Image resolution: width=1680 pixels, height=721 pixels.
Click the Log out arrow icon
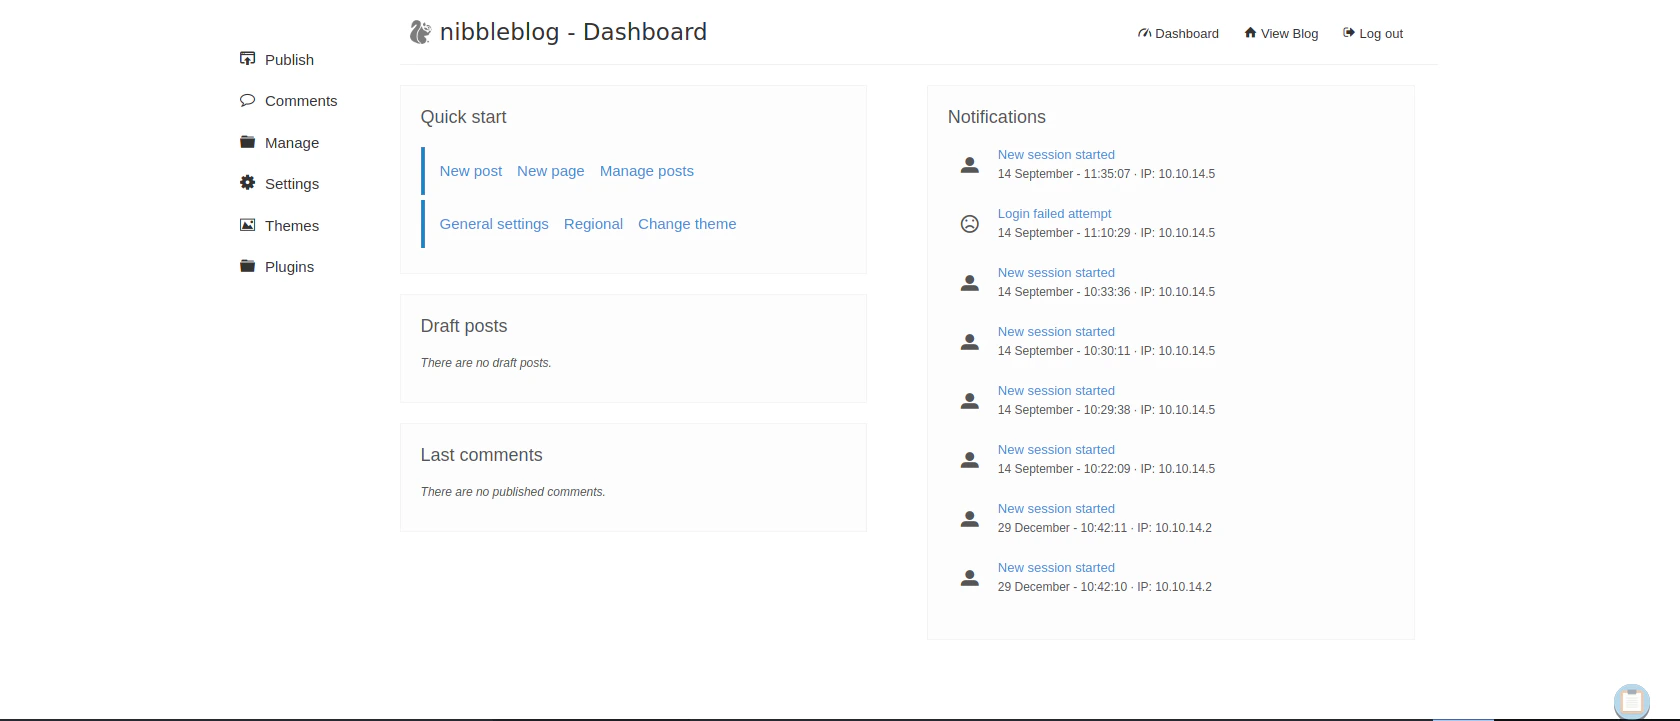coord(1348,33)
